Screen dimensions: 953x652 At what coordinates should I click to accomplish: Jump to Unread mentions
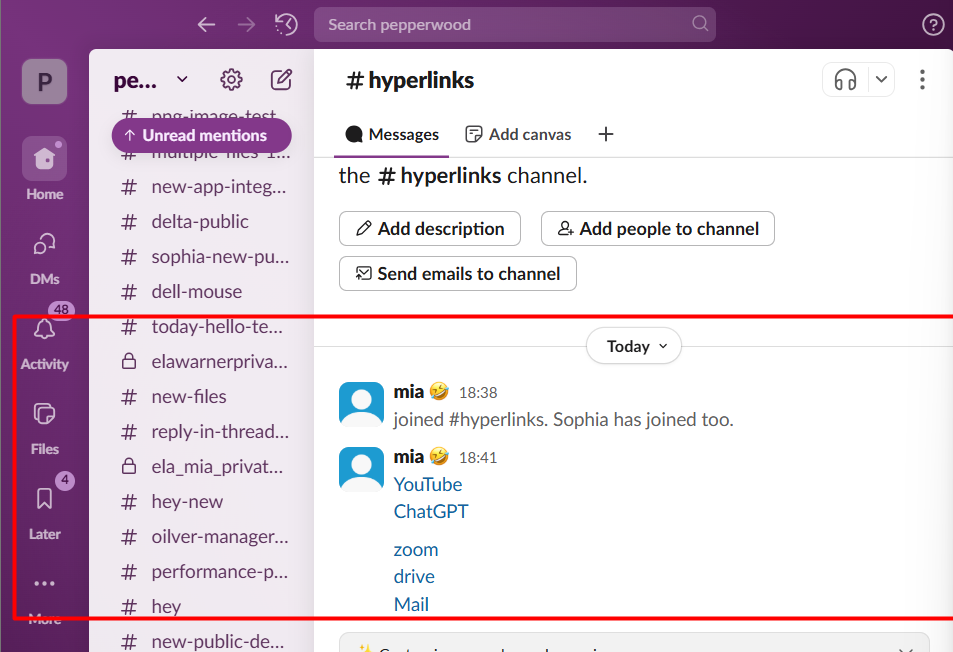point(201,135)
